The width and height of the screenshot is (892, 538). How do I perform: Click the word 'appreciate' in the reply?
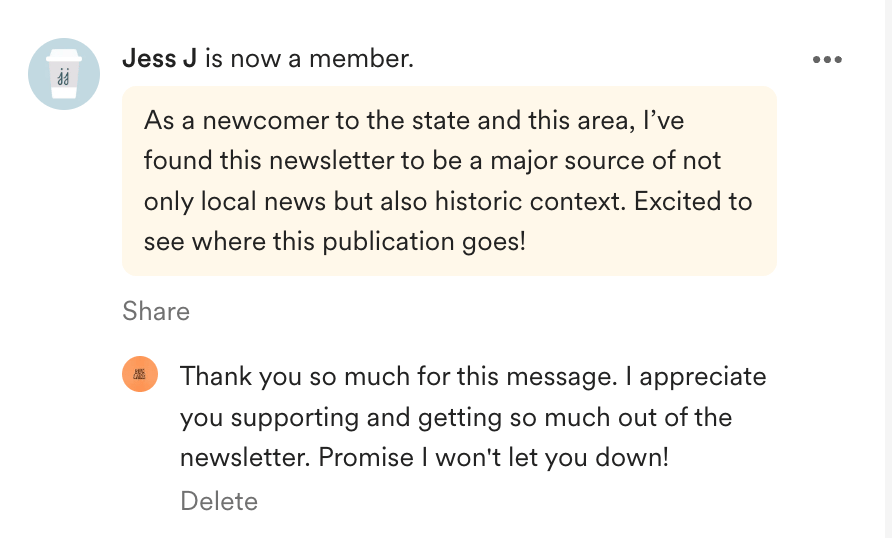point(703,378)
